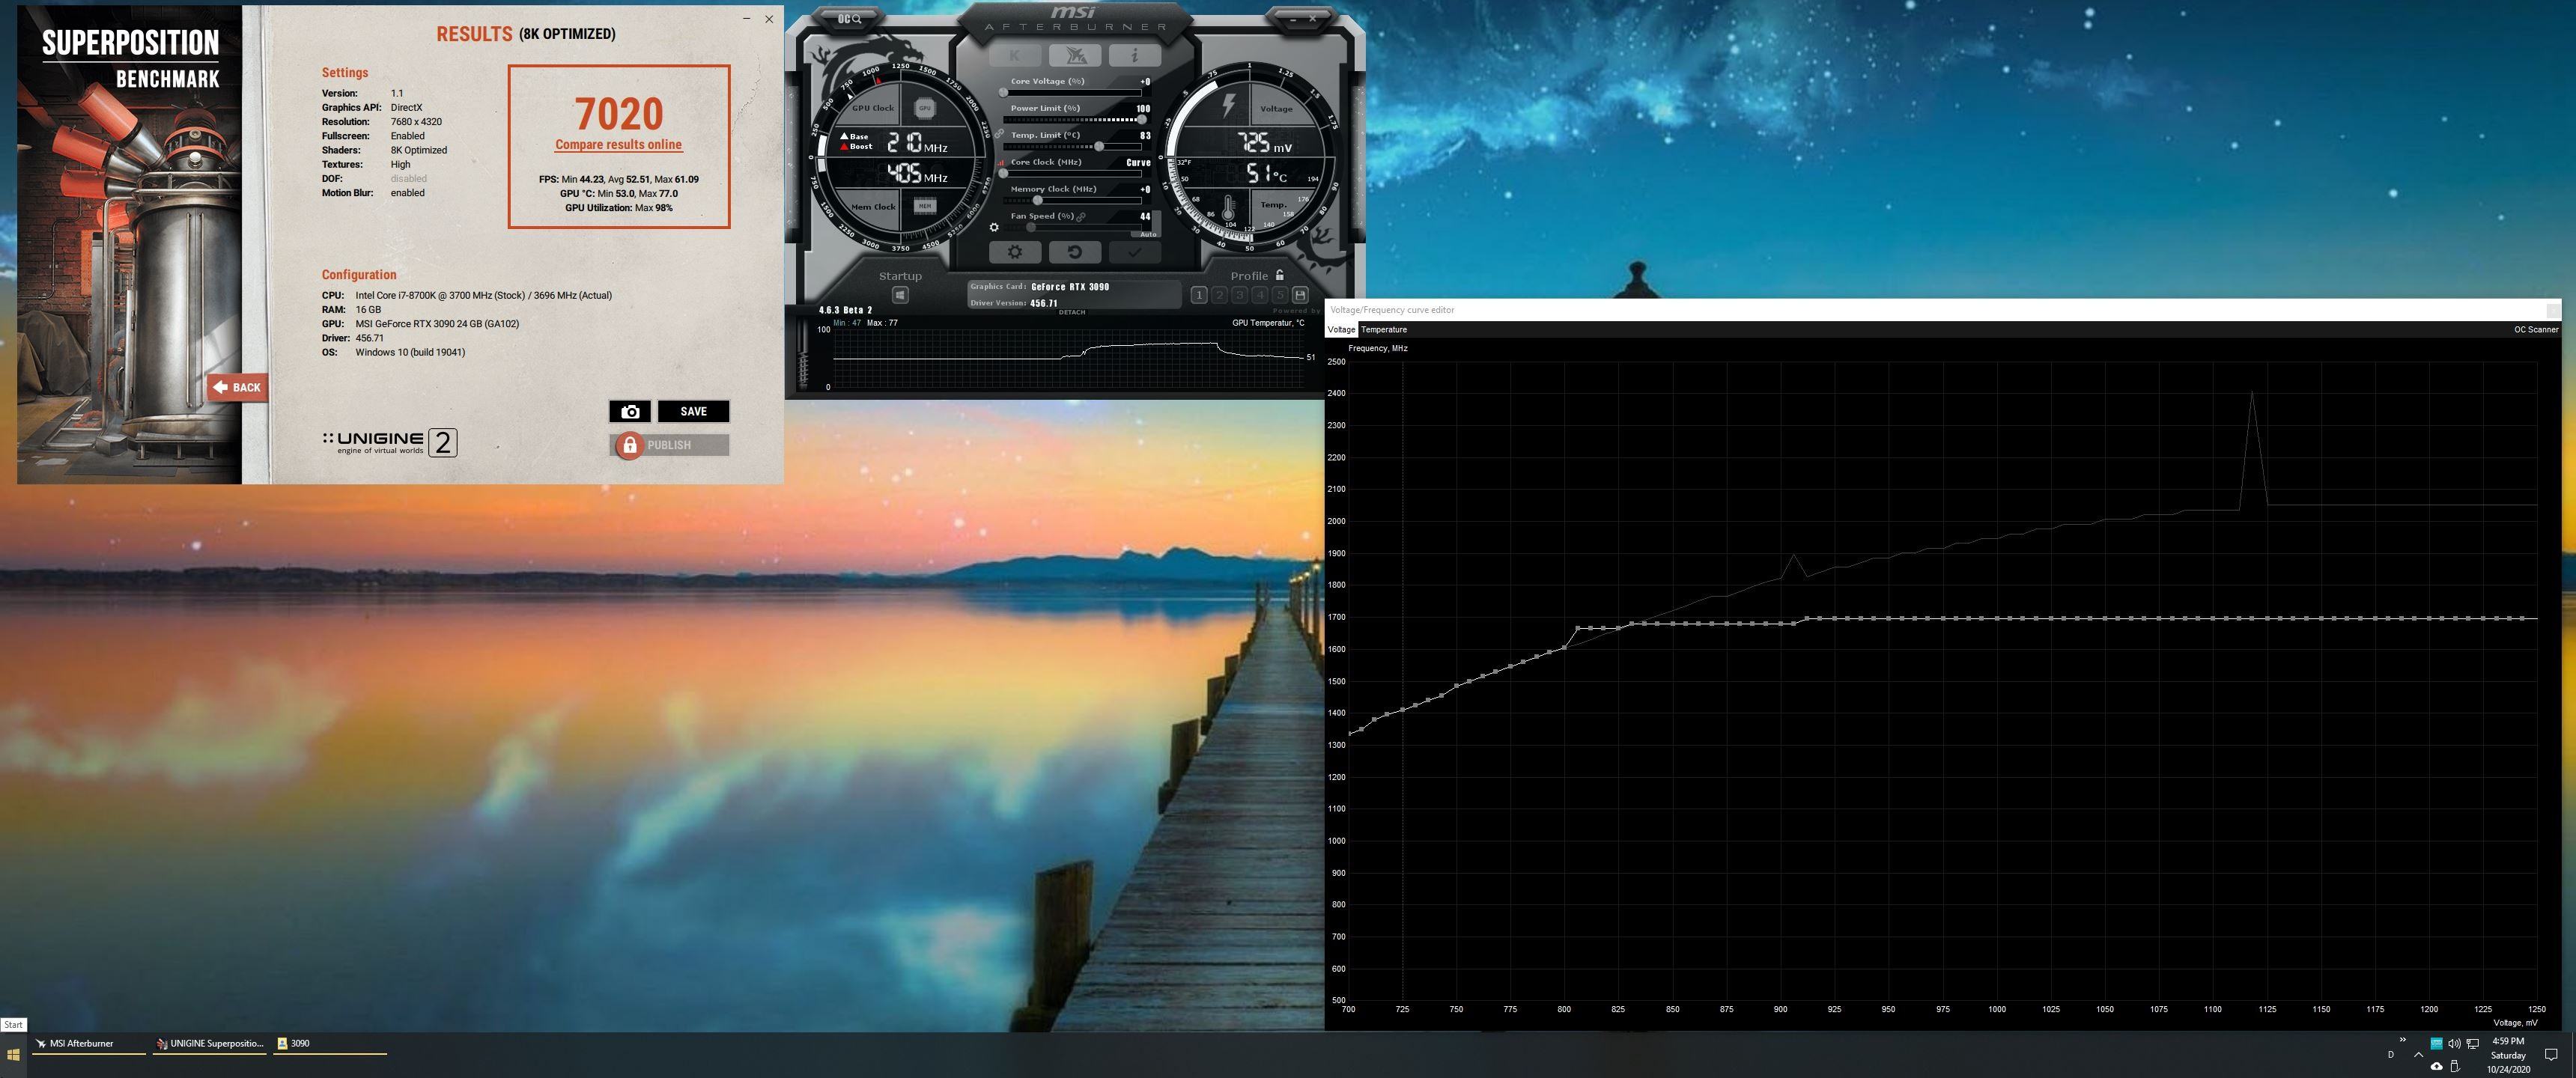2576x1078 pixels.
Task: Click the cloud upload tray icon
Action: (x=2436, y=1066)
